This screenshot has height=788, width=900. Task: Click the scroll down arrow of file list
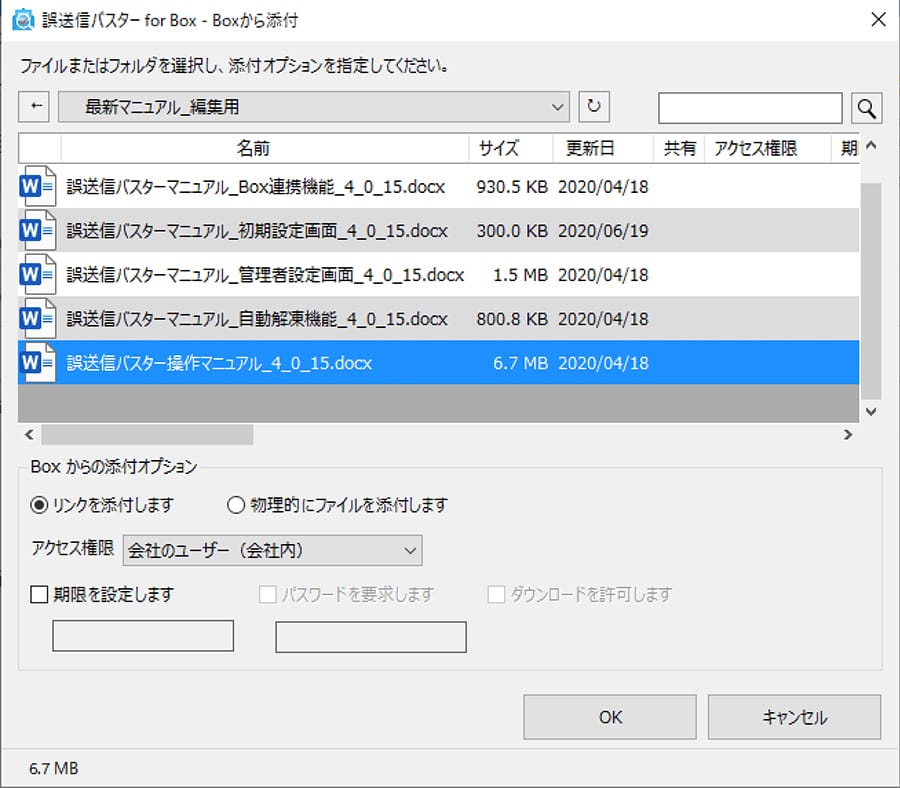[x=871, y=412]
